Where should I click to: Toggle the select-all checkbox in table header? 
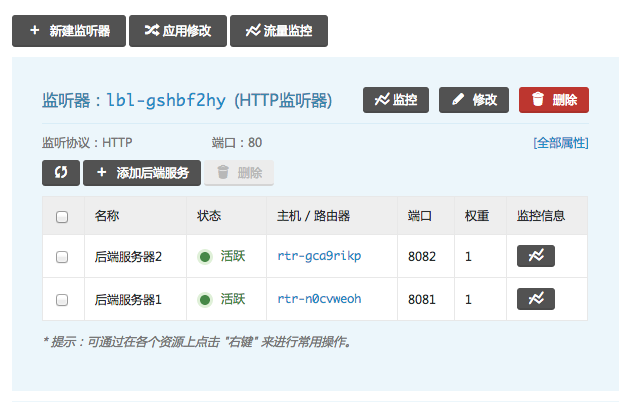click(62, 216)
